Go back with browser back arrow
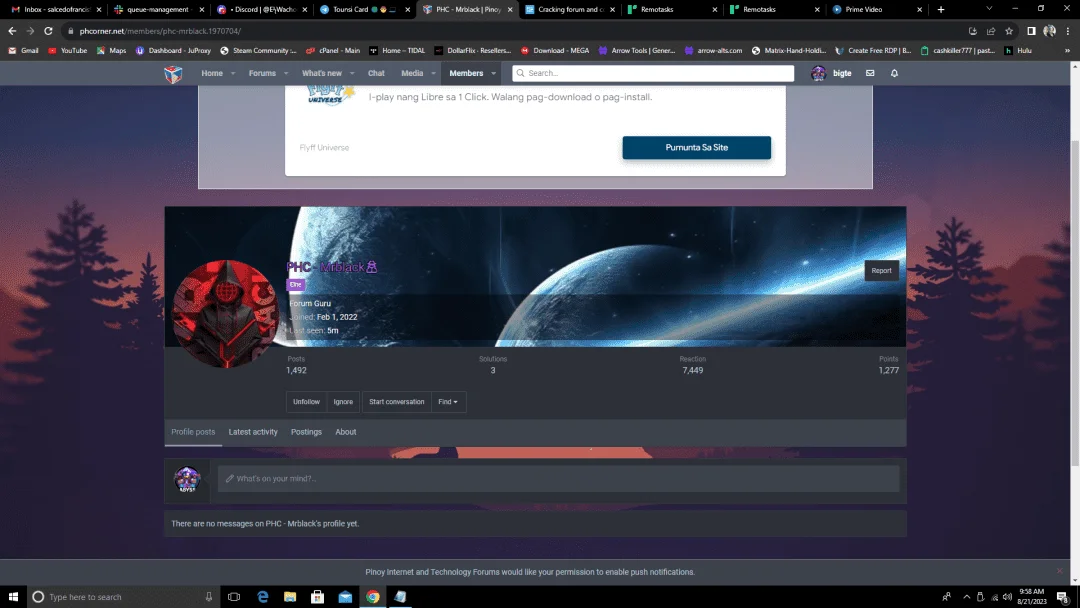Viewport: 1080px width, 608px height. 12,31
